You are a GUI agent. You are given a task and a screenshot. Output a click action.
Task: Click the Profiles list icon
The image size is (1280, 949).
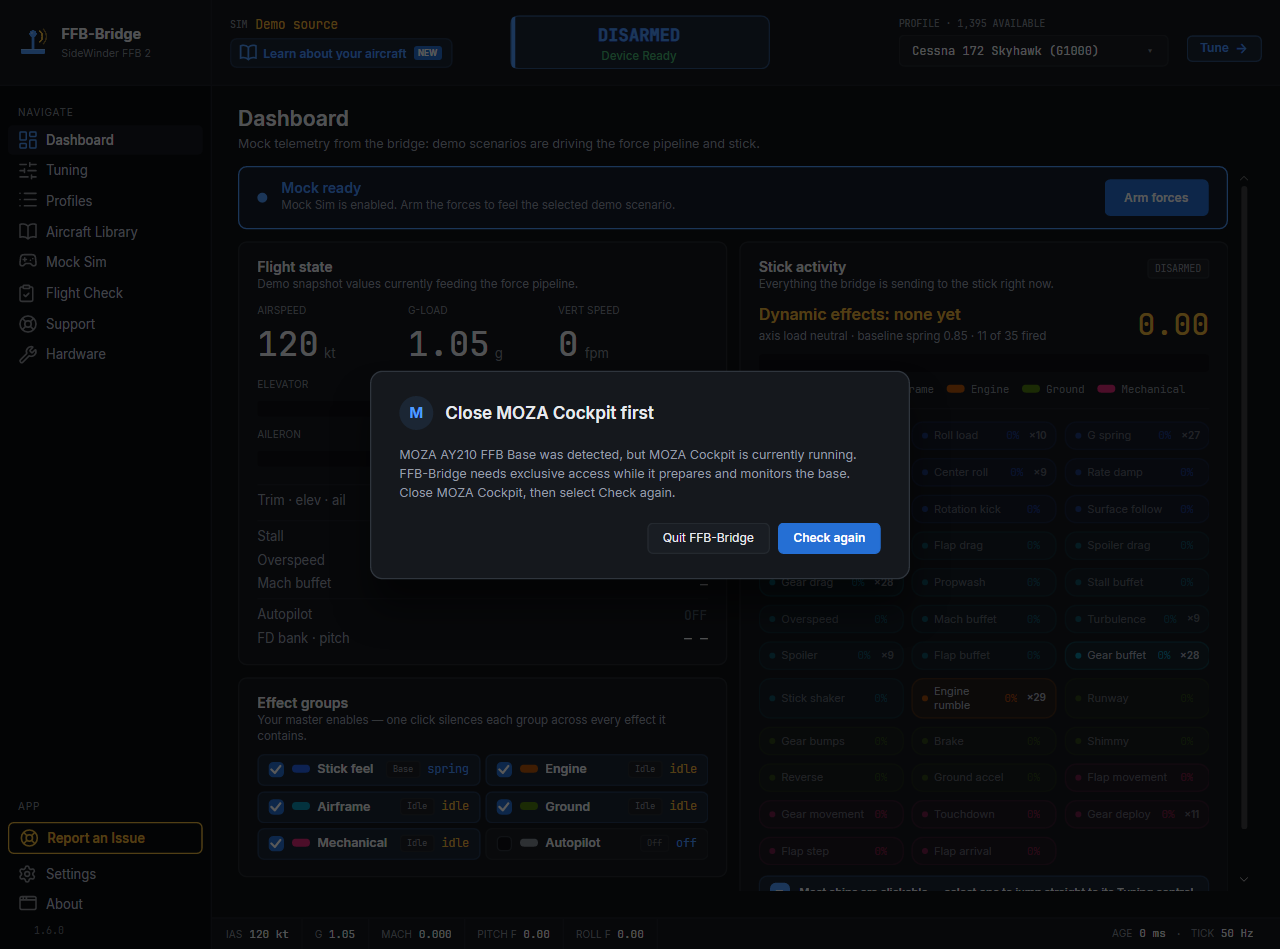pyautogui.click(x=28, y=201)
